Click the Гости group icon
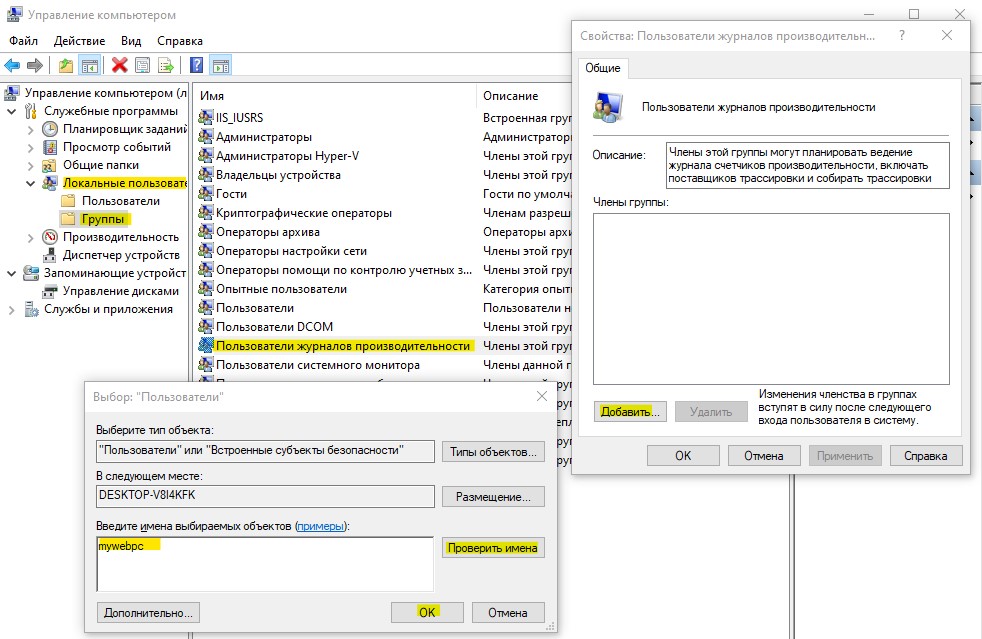This screenshot has width=982, height=639. click(205, 194)
